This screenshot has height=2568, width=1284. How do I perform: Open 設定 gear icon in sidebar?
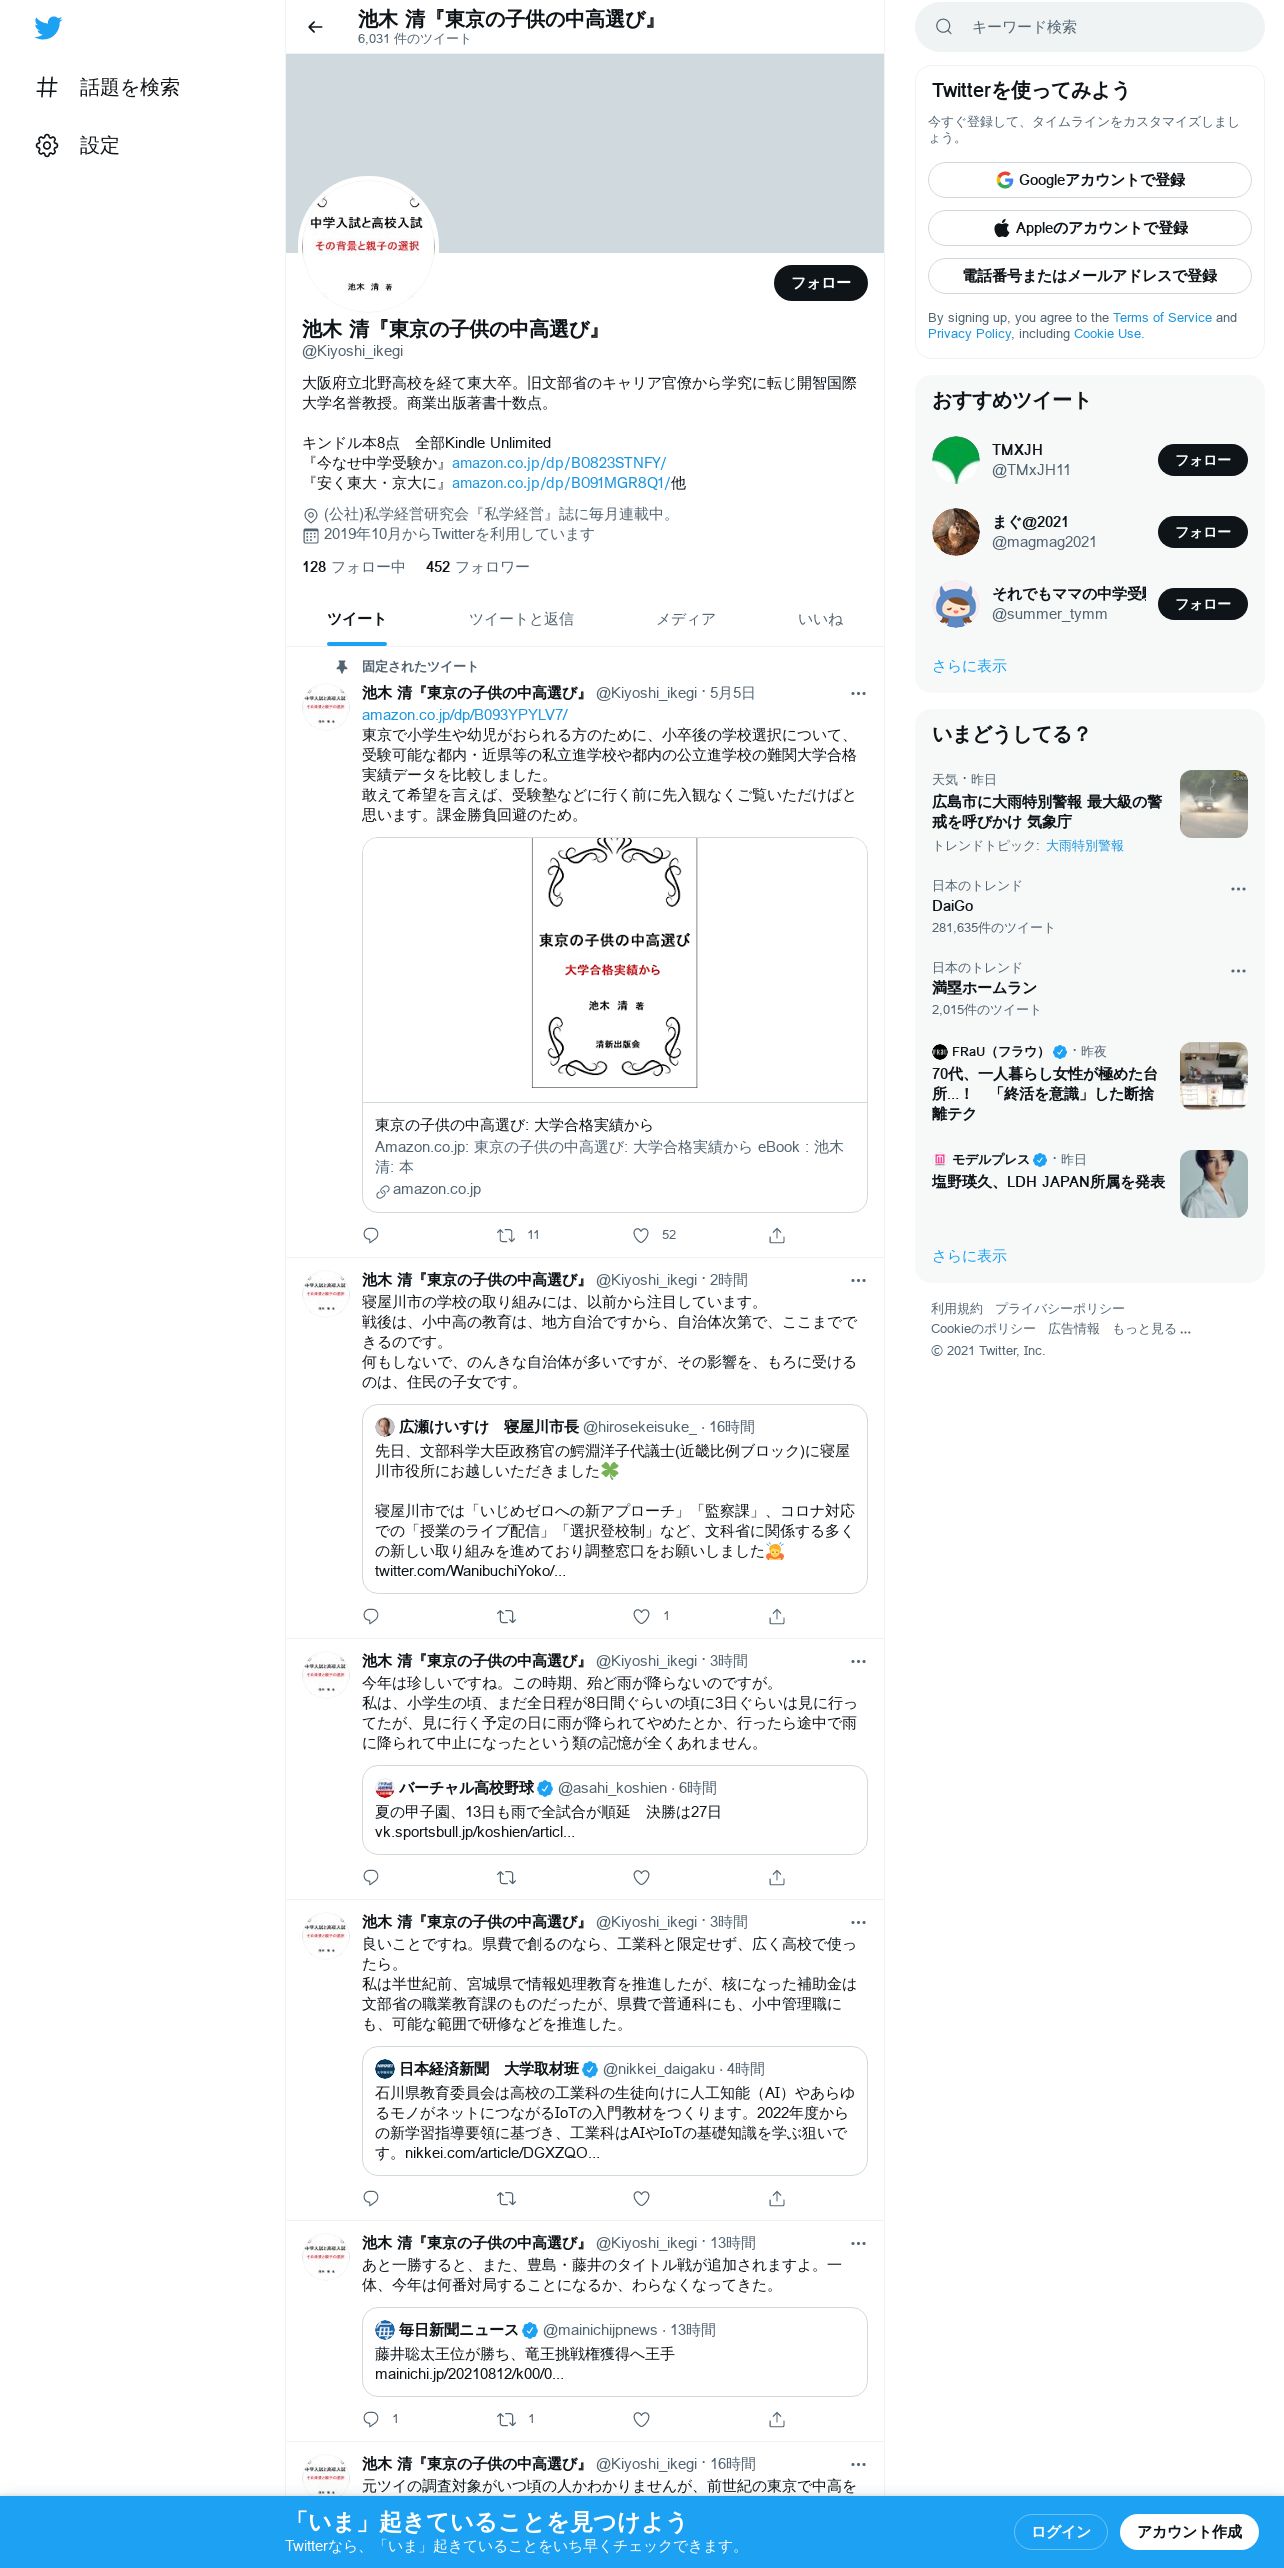[x=47, y=145]
